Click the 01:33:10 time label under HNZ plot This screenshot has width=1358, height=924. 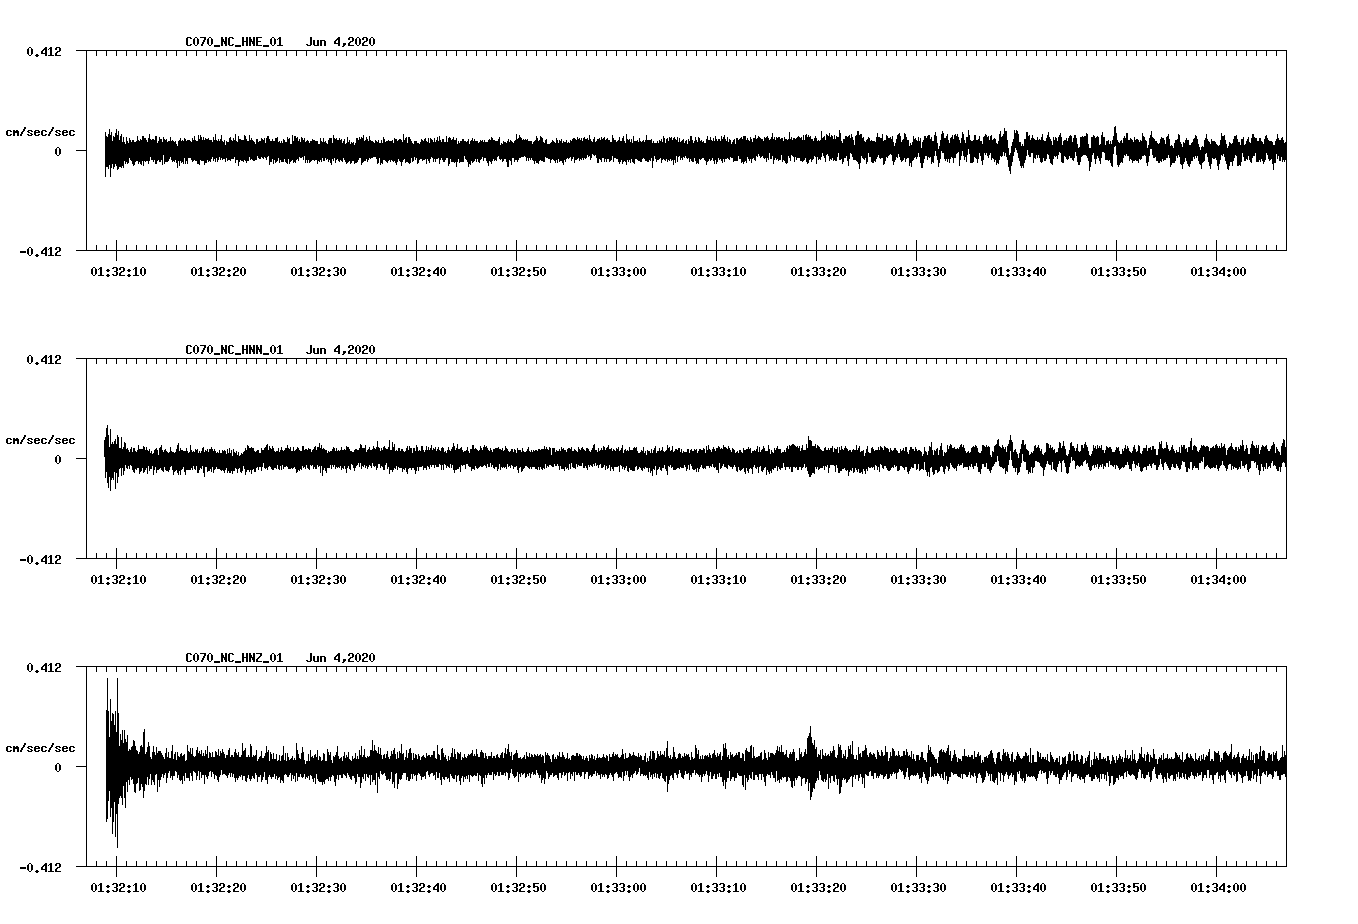[718, 888]
